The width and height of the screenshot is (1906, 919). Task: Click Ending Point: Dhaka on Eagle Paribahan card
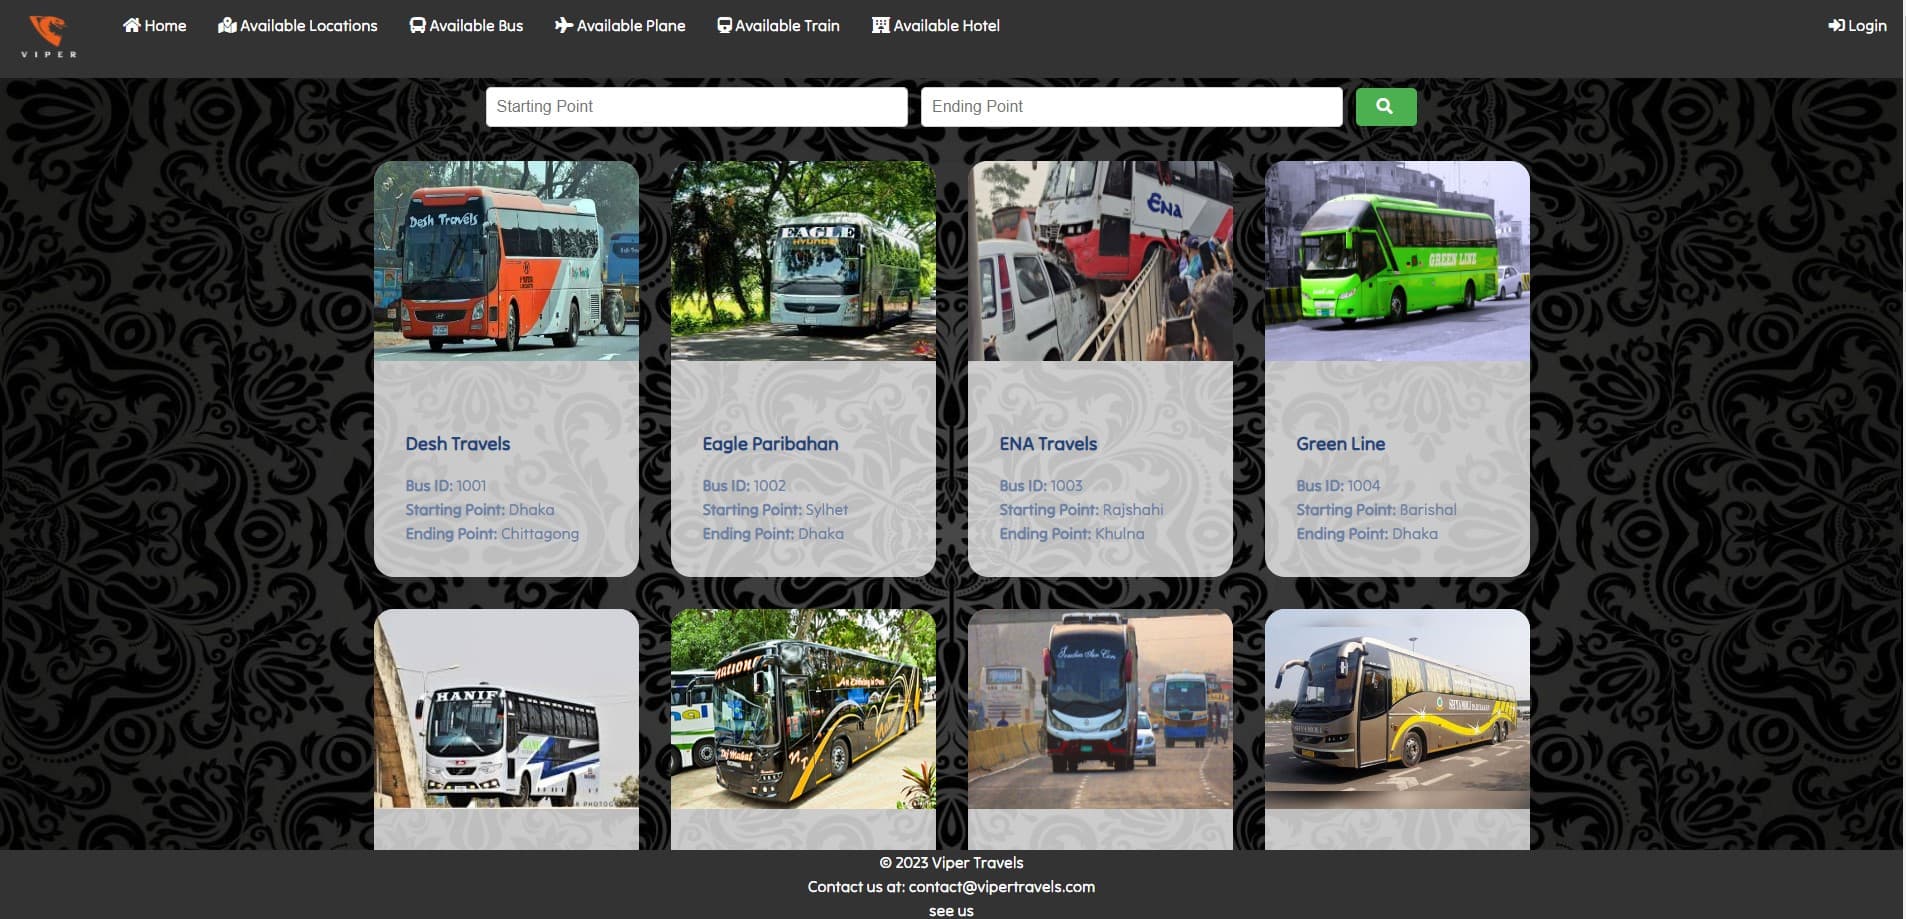point(773,534)
